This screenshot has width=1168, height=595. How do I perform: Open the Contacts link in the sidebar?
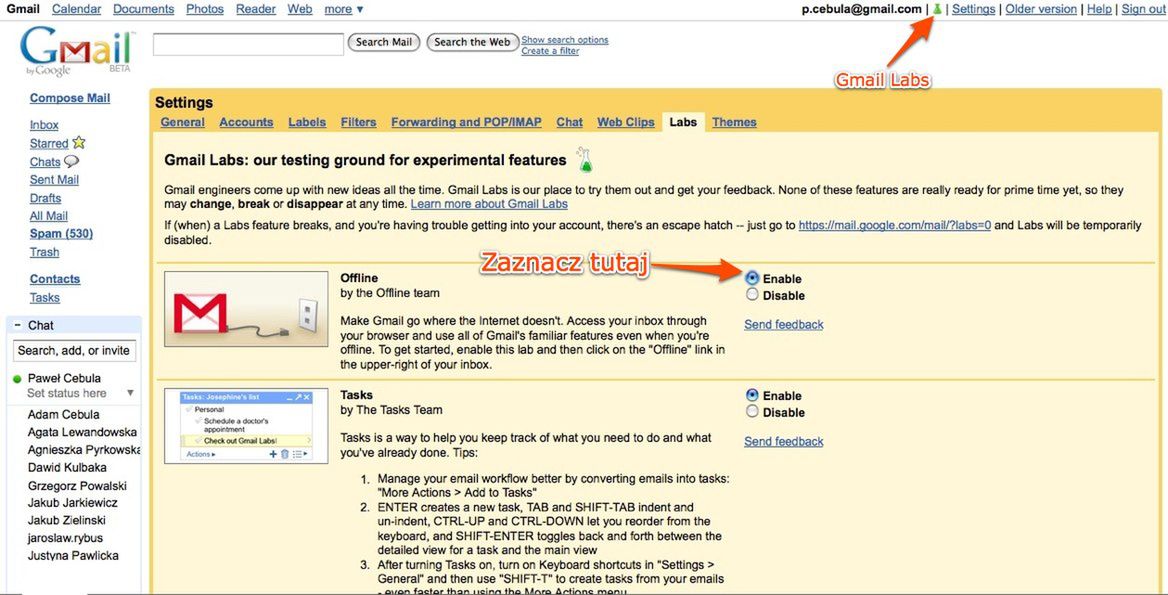click(x=55, y=279)
